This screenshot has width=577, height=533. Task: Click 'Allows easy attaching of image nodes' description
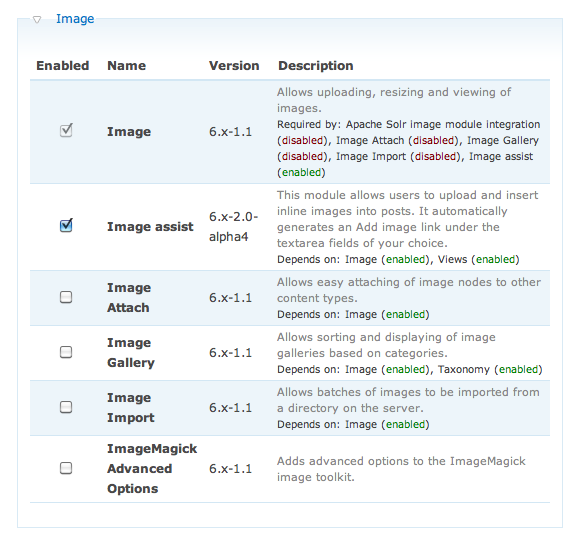tap(409, 290)
